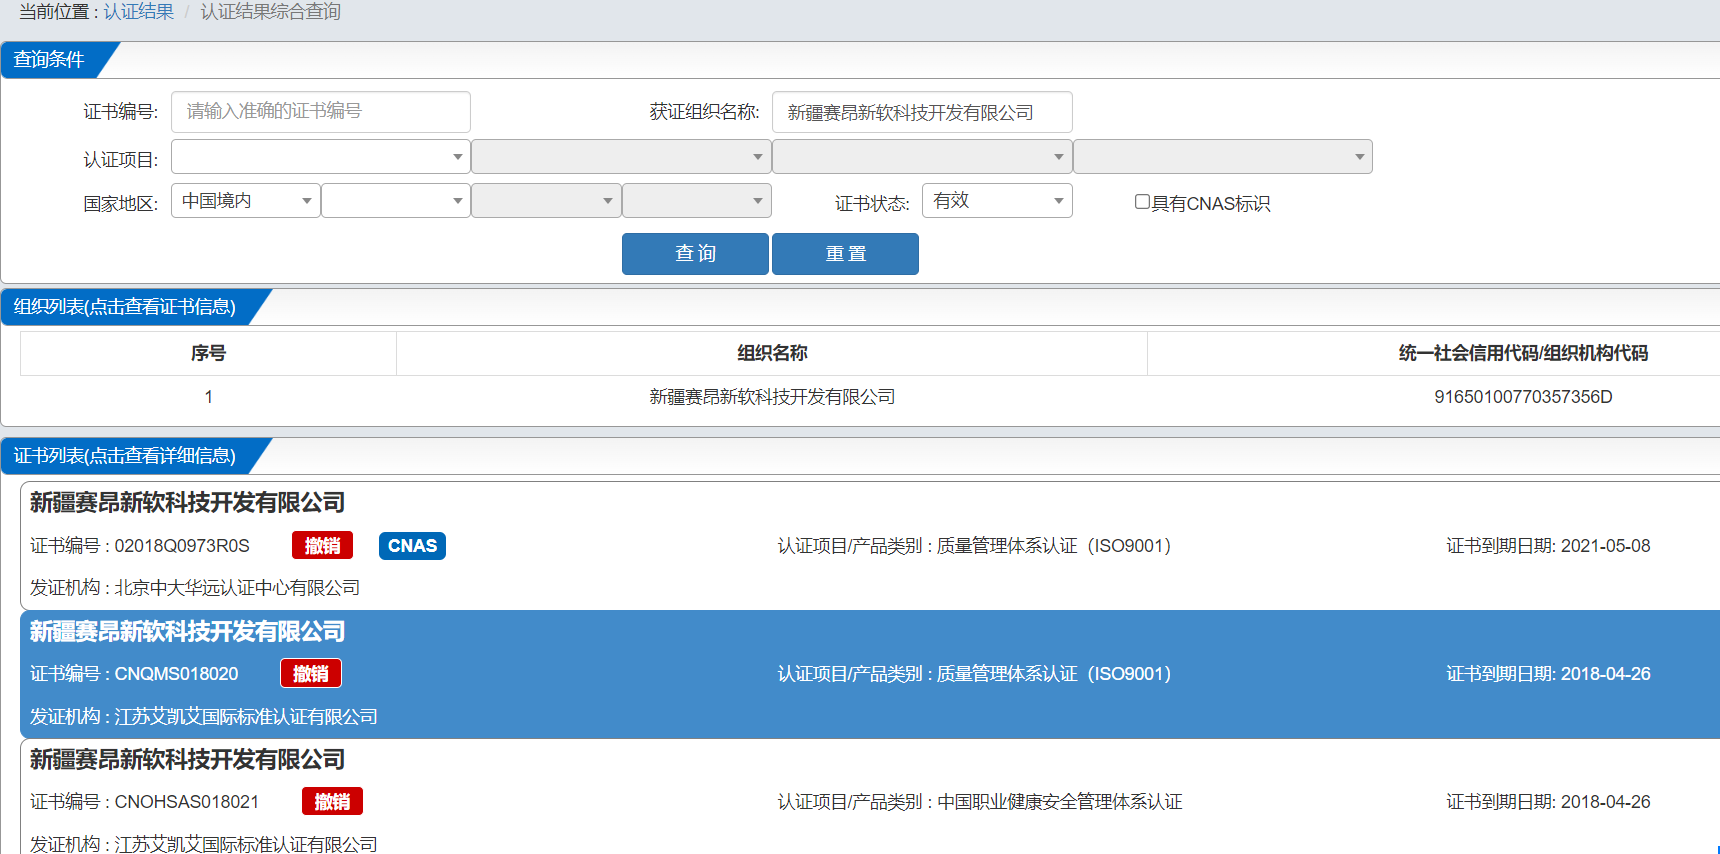Image resolution: width=1720 pixels, height=854 pixels.
Task: Click the 组织名称 column header
Action: (772, 353)
